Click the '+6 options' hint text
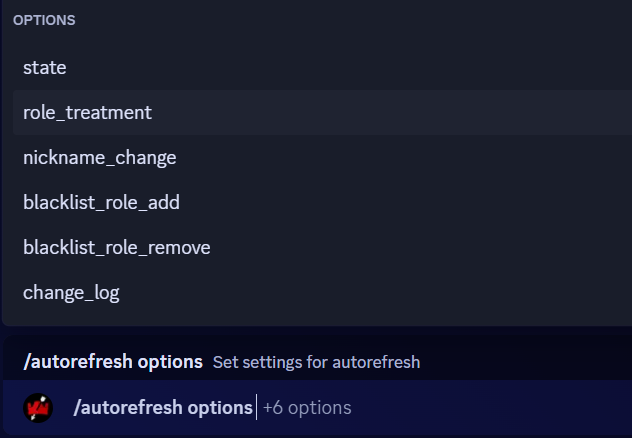 pos(307,408)
